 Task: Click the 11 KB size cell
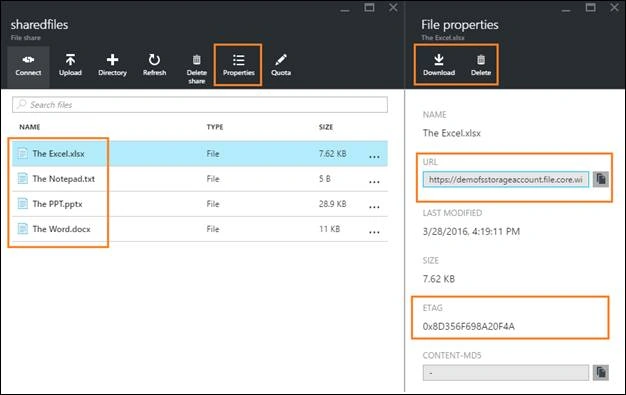click(x=329, y=229)
